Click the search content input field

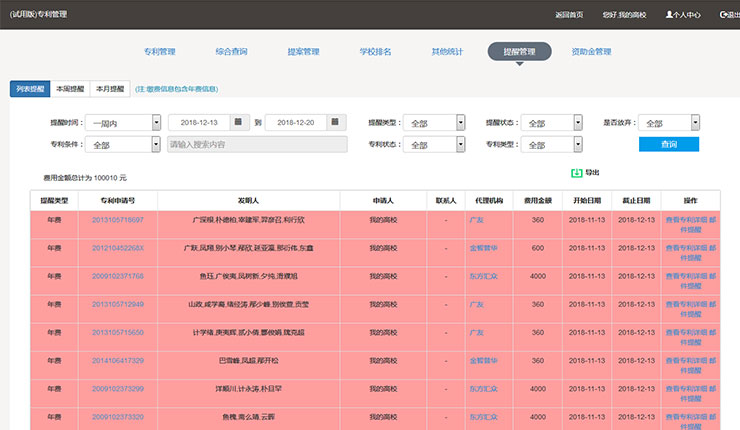point(257,144)
